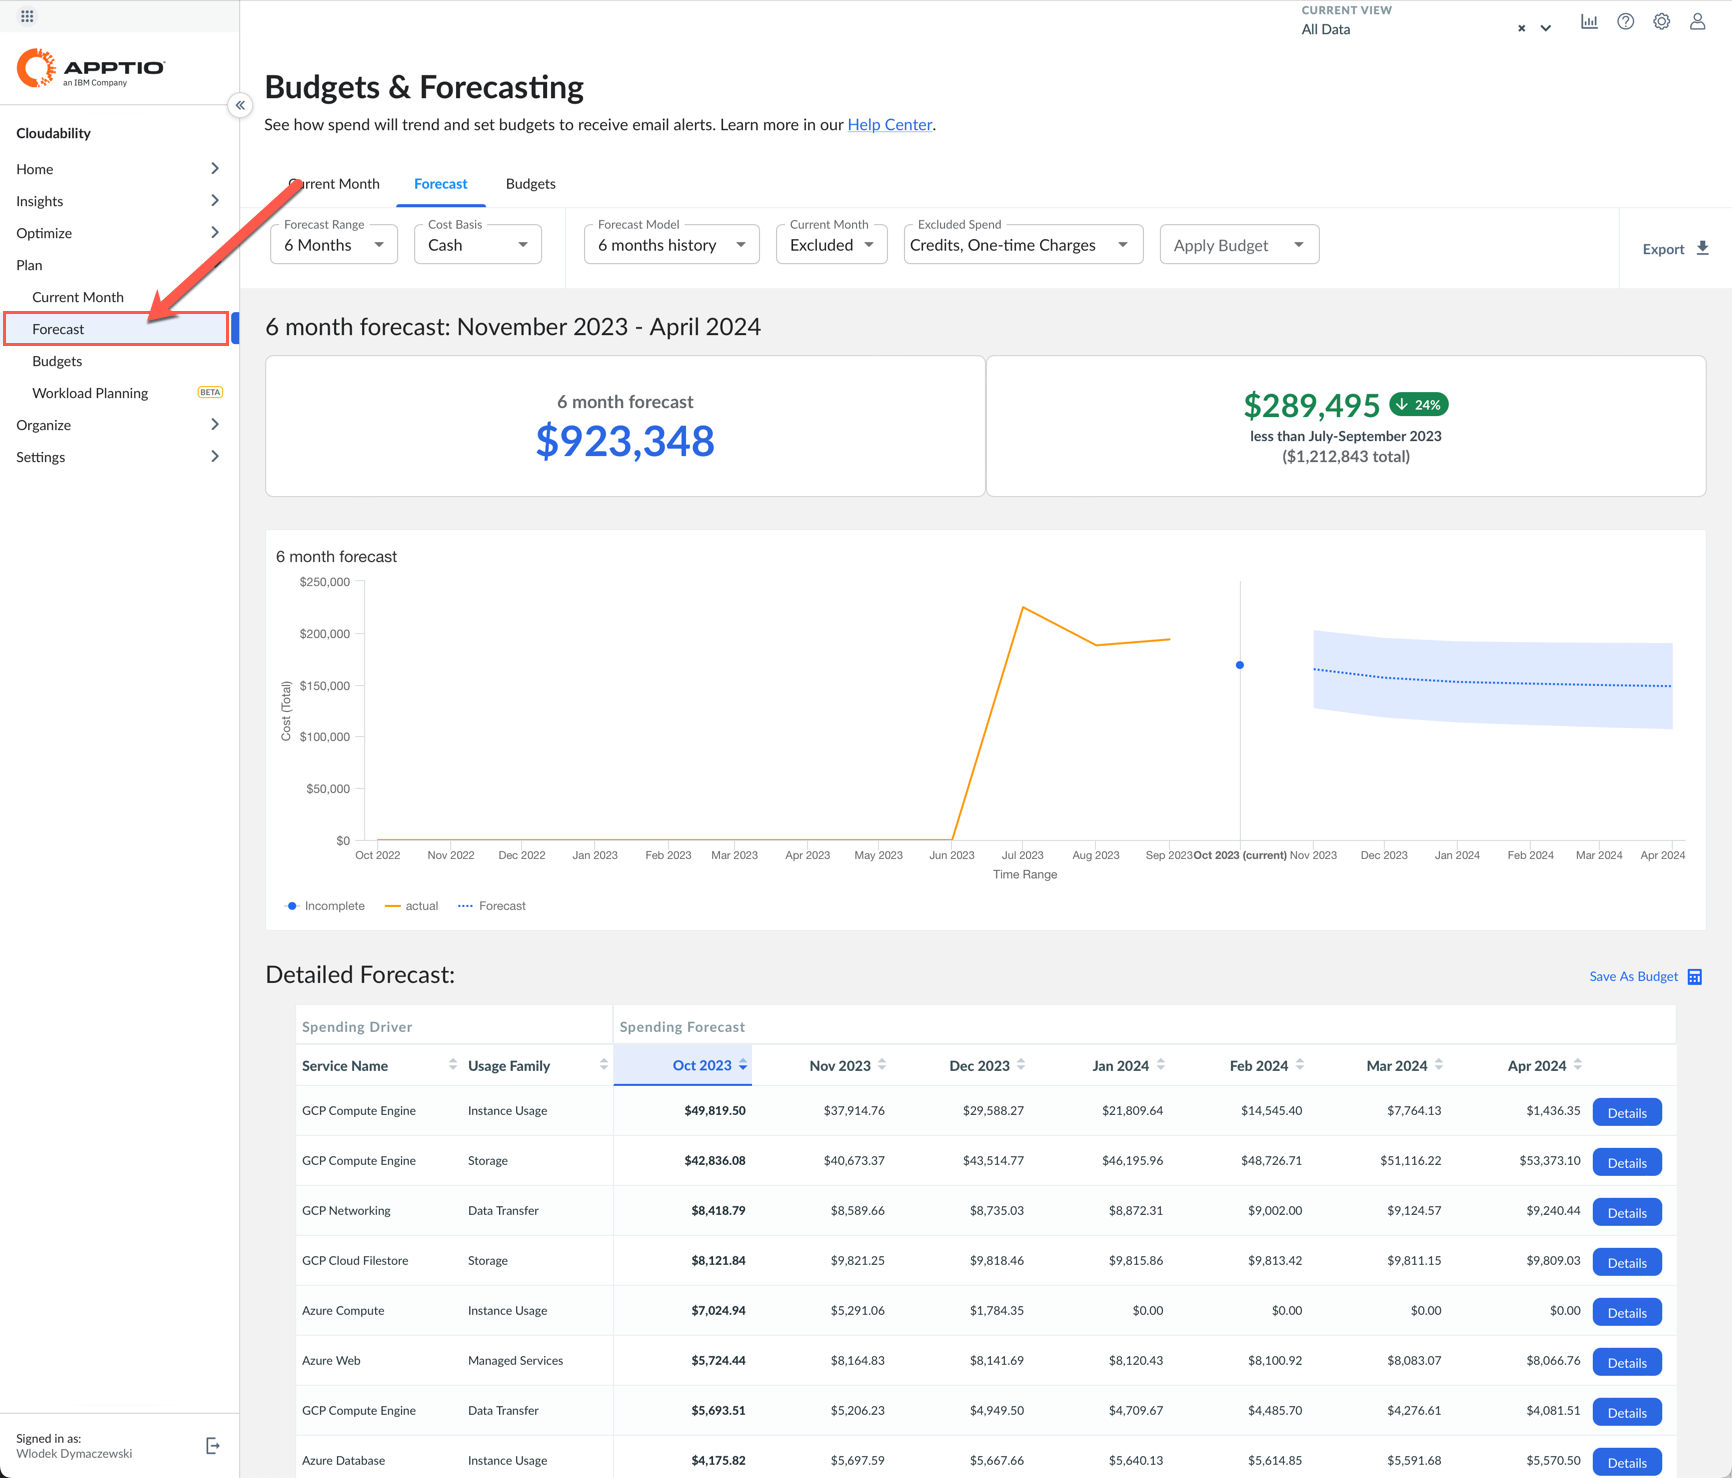Open the help question-mark icon
Image resolution: width=1732 pixels, height=1478 pixels.
coord(1626,22)
